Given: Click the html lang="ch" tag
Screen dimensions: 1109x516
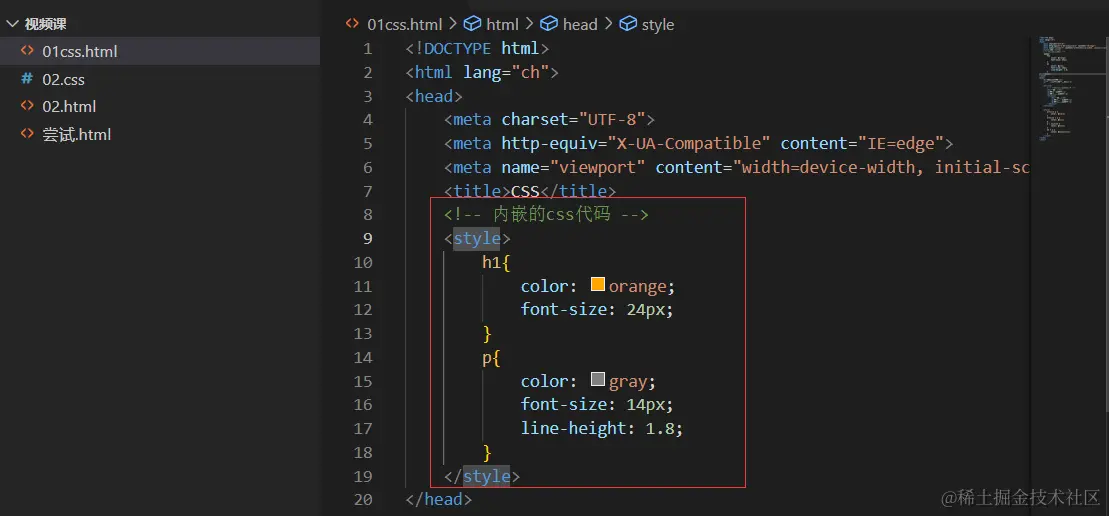Looking at the screenshot, I should 482,72.
